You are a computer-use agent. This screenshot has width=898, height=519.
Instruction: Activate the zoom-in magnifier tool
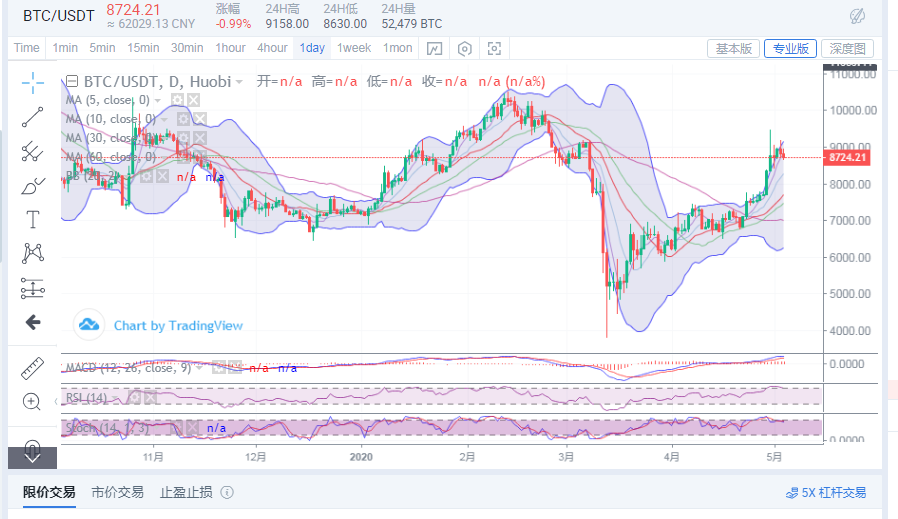pos(32,402)
